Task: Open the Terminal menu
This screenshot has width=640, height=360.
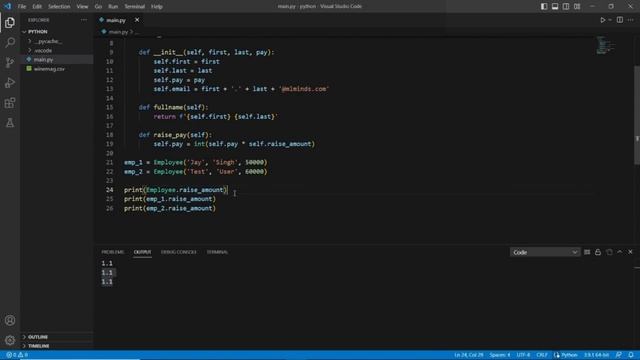Action: click(135, 7)
